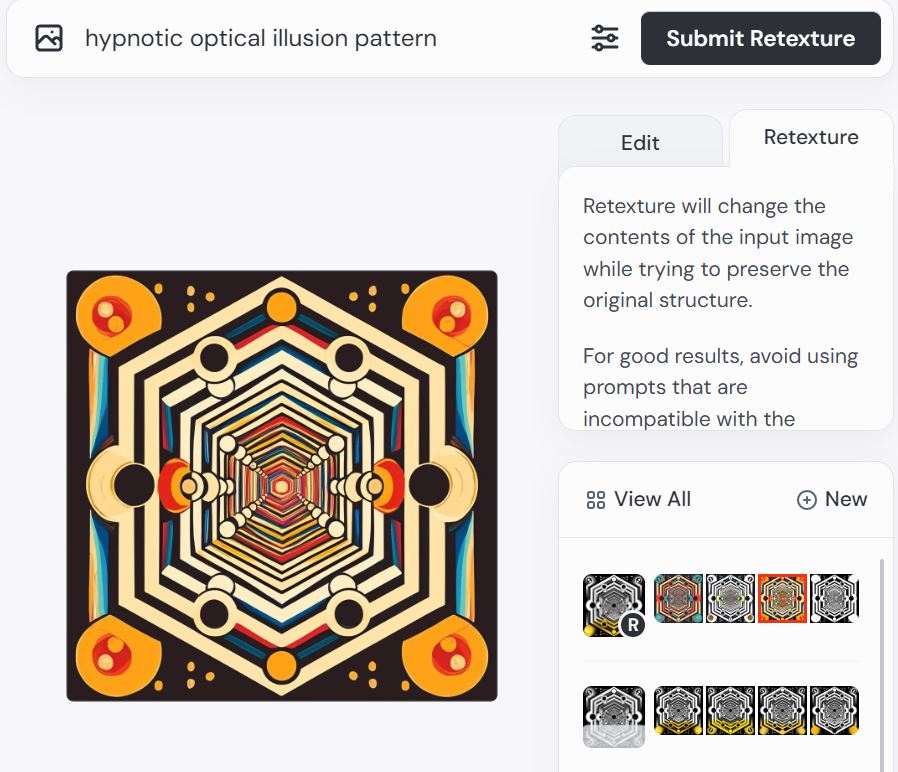This screenshot has width=898, height=772.
Task: Select the Retexture tab
Action: tap(811, 137)
